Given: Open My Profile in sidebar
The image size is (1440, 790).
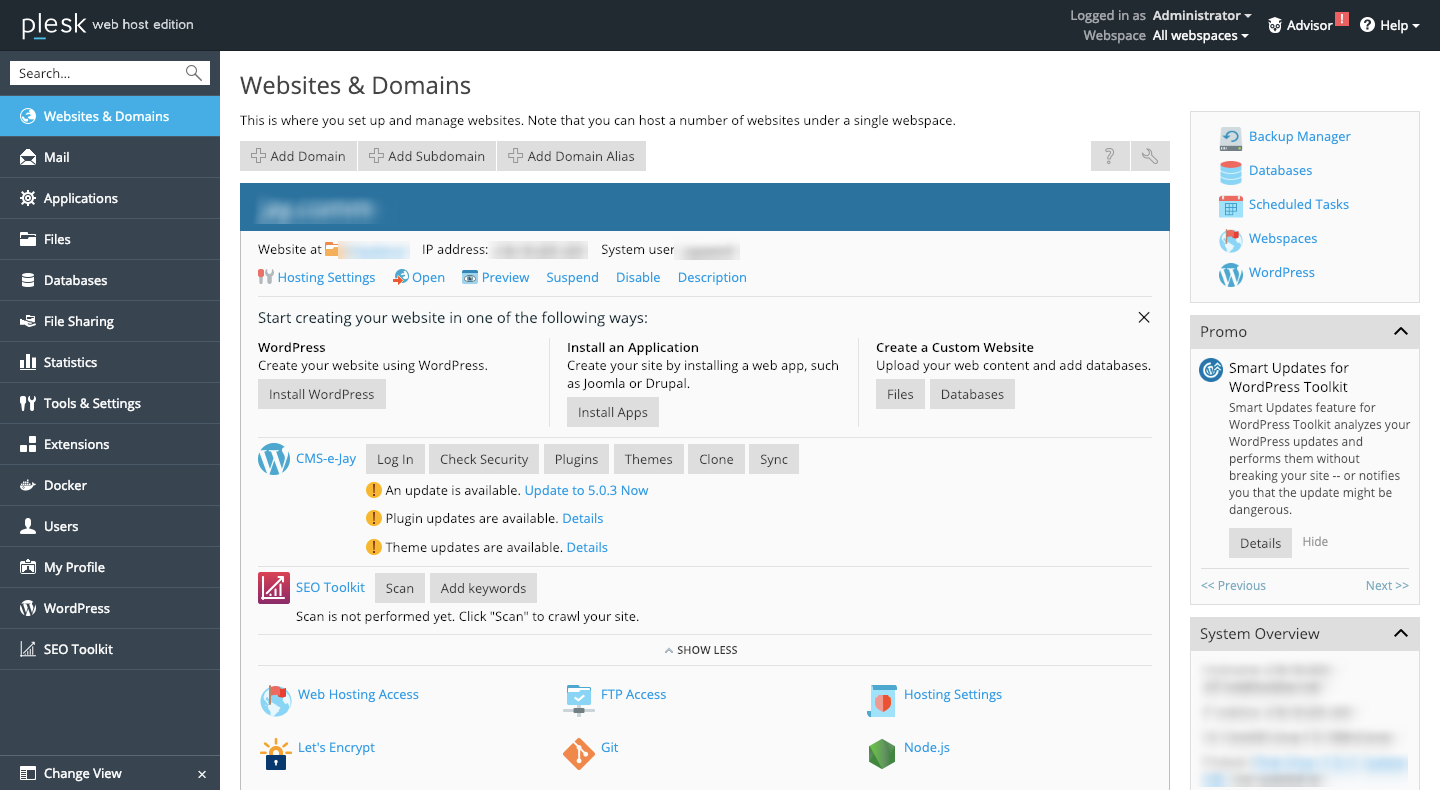Looking at the screenshot, I should pos(110,567).
